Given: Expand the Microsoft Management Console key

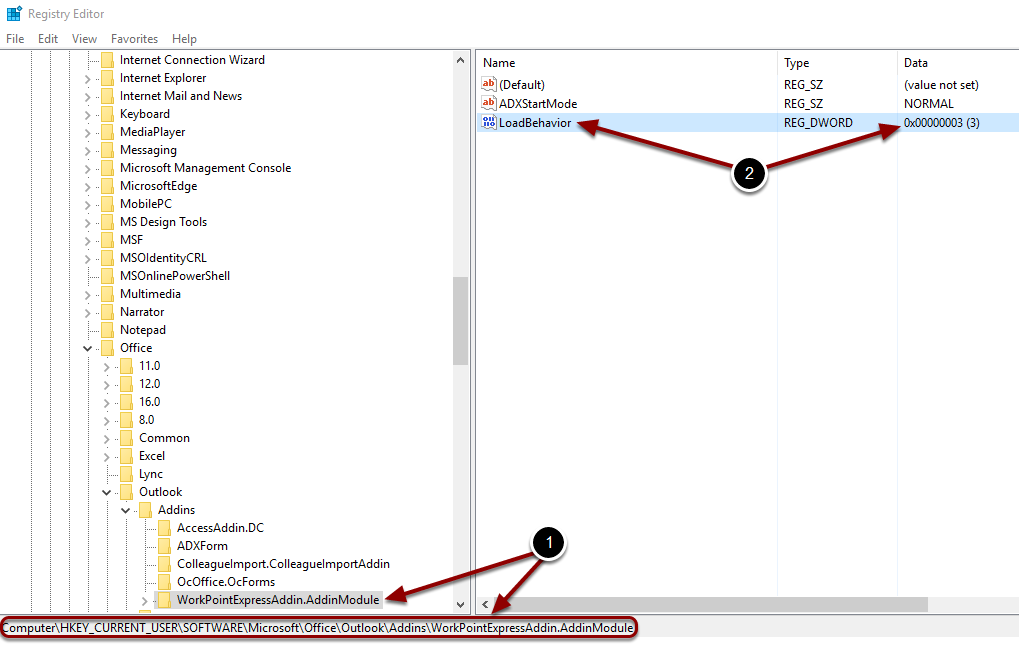Looking at the screenshot, I should [x=88, y=169].
